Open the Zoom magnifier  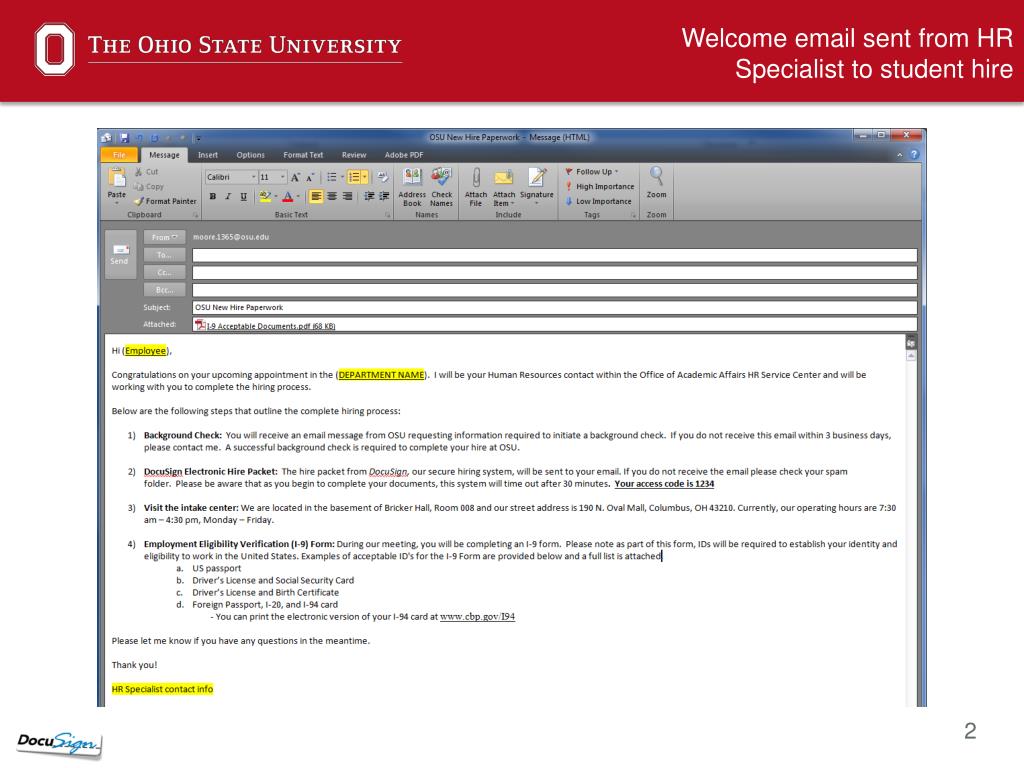coord(656,183)
